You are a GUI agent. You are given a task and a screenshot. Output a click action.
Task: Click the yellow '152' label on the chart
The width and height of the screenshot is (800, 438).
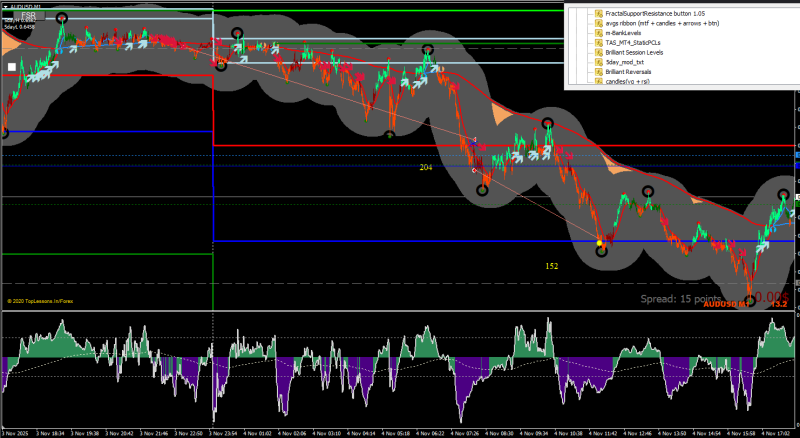pos(552,266)
